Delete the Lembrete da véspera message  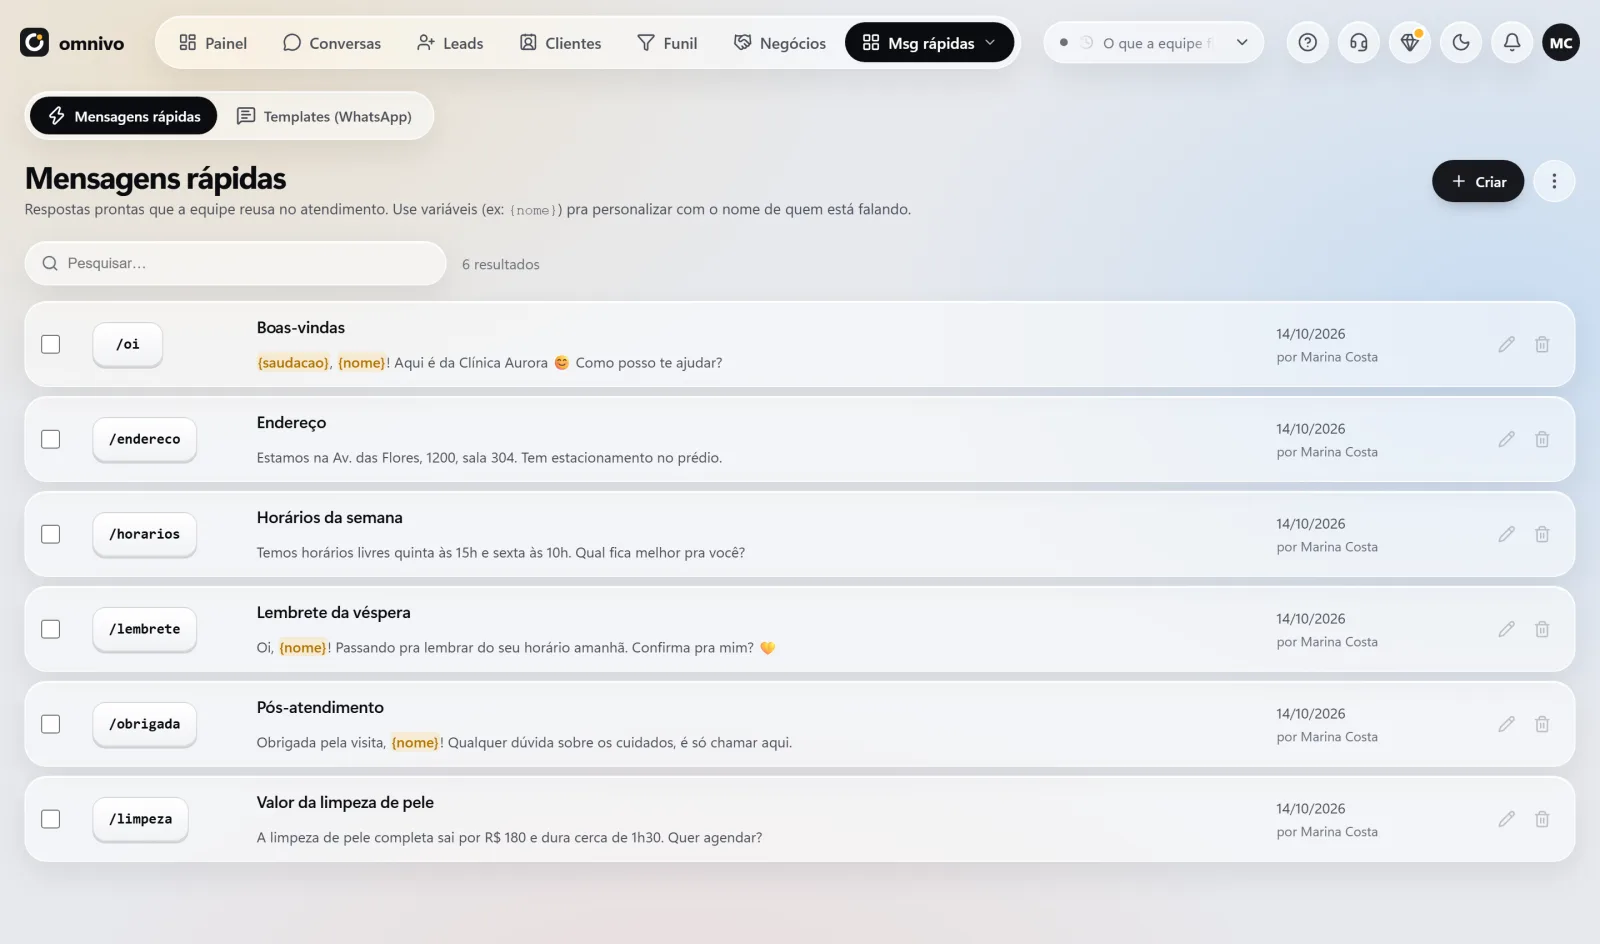1542,629
